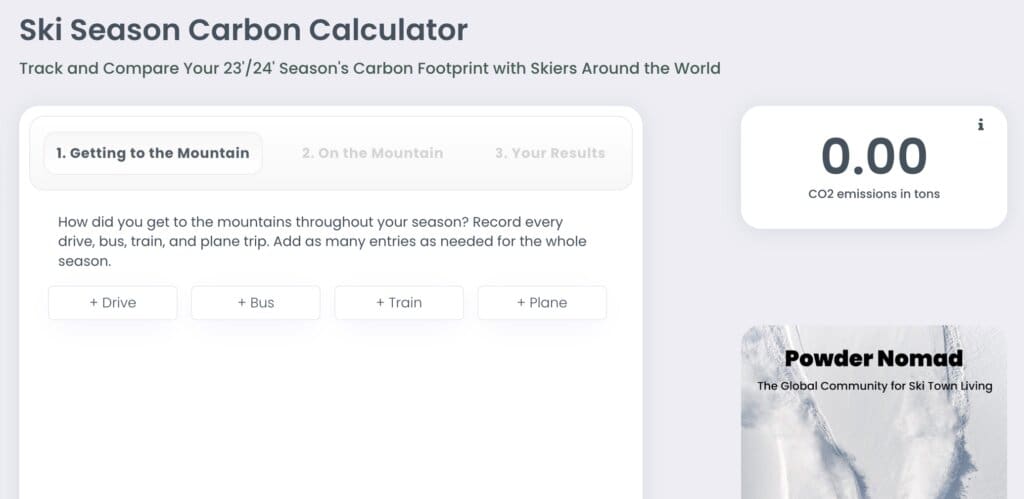Go to the Your Results tab
The width and height of the screenshot is (1024, 499).
click(x=549, y=153)
